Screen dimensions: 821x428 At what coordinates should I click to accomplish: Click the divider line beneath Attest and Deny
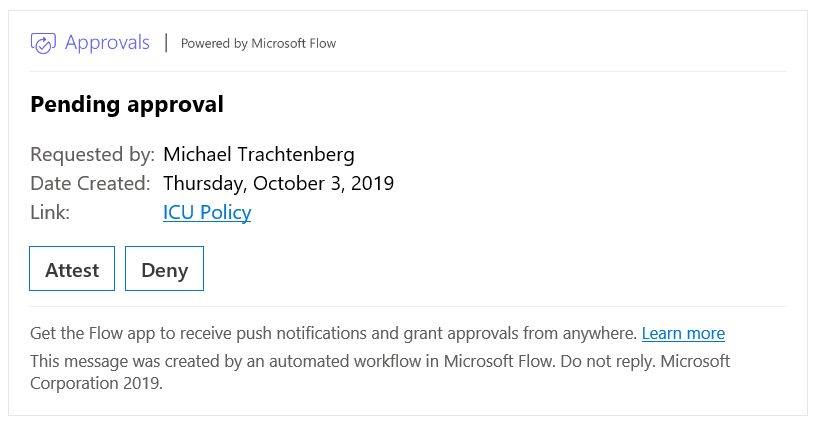[408, 306]
